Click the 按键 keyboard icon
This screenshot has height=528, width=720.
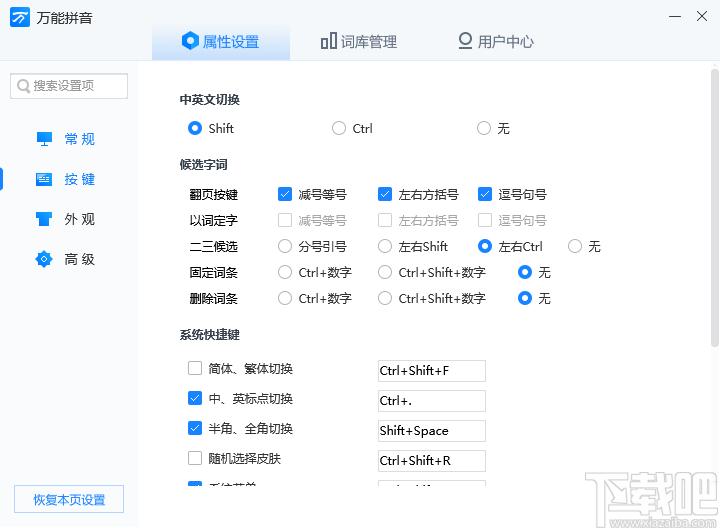coord(44,179)
